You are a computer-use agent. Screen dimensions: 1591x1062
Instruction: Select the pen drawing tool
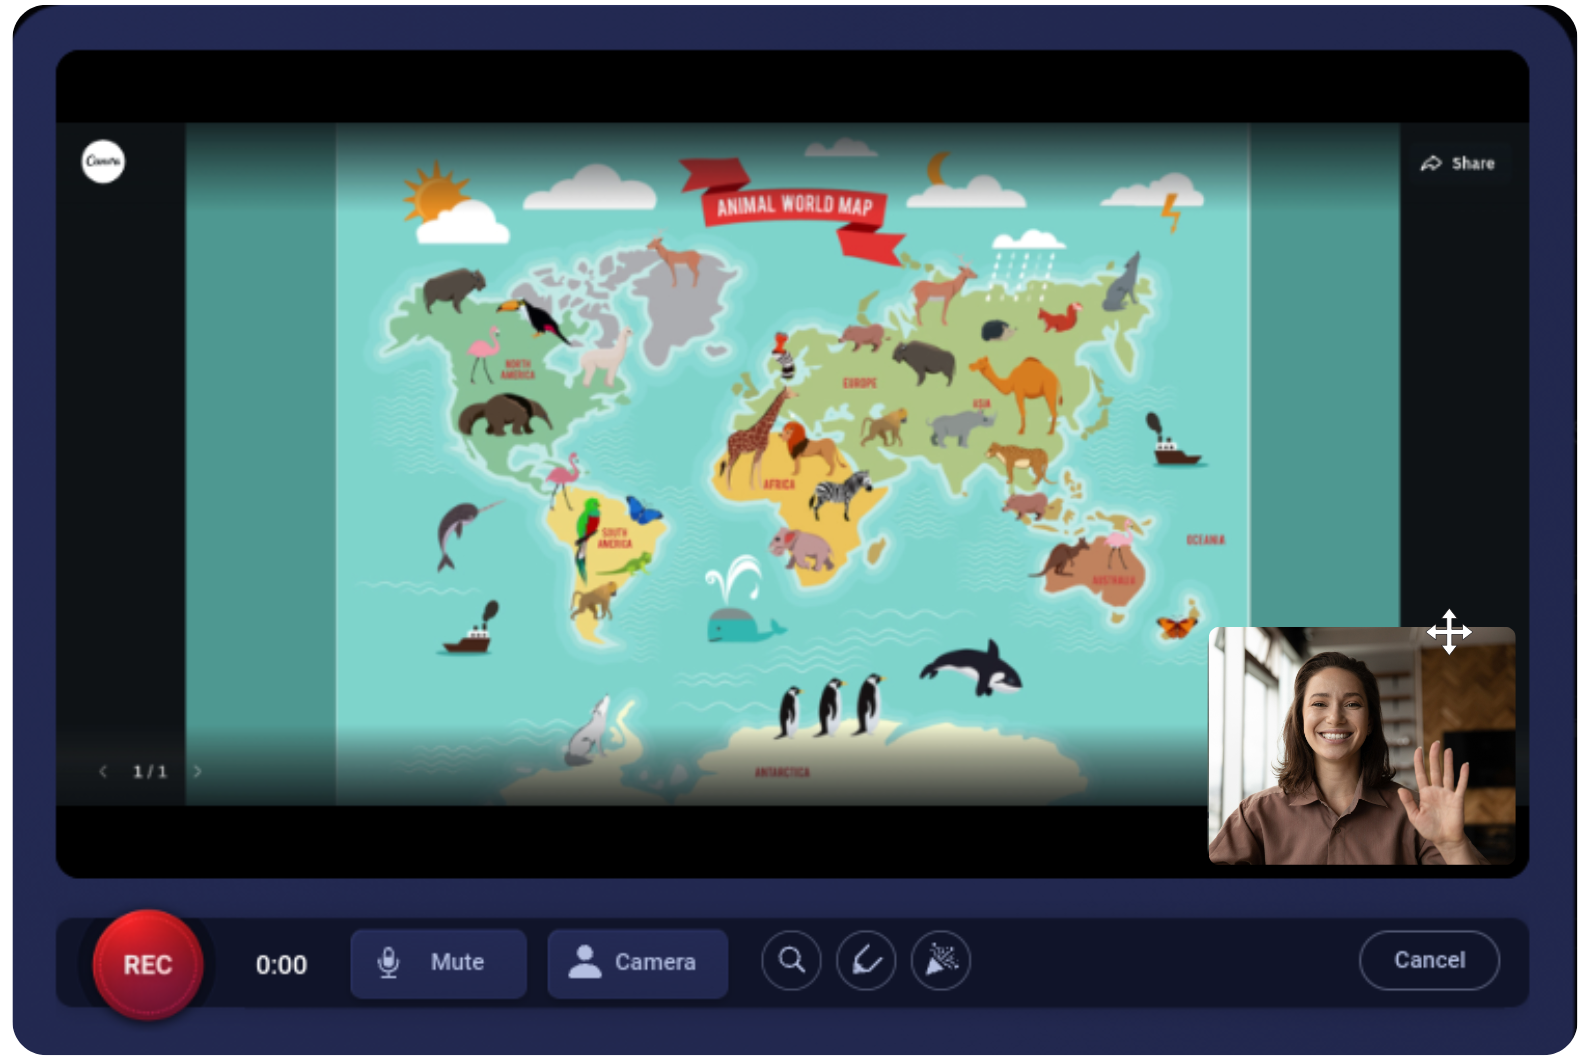pos(866,961)
